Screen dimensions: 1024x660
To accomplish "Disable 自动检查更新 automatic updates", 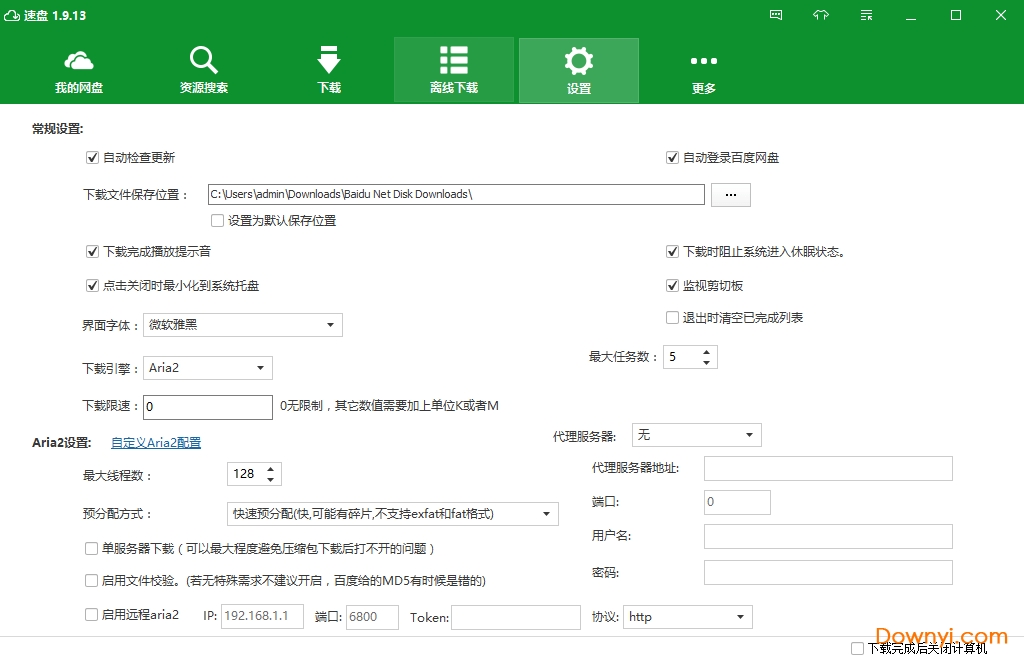I will [x=92, y=157].
